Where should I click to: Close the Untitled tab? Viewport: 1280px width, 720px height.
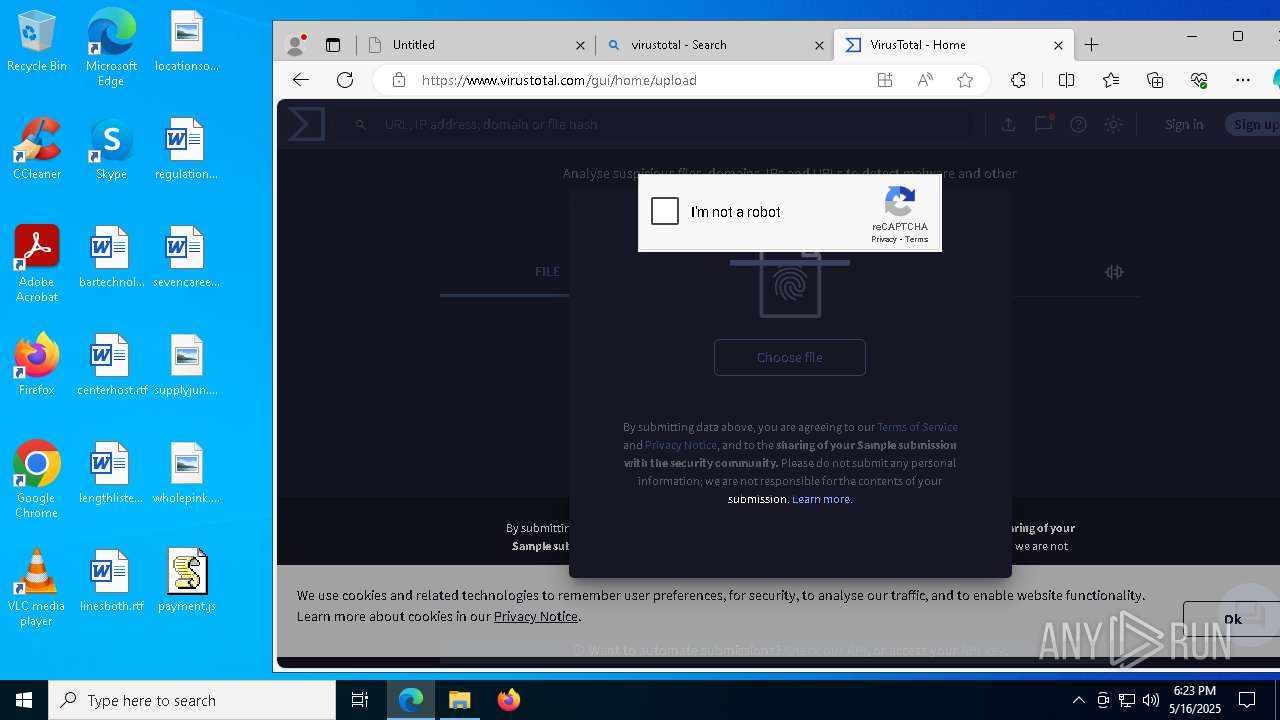coord(580,45)
